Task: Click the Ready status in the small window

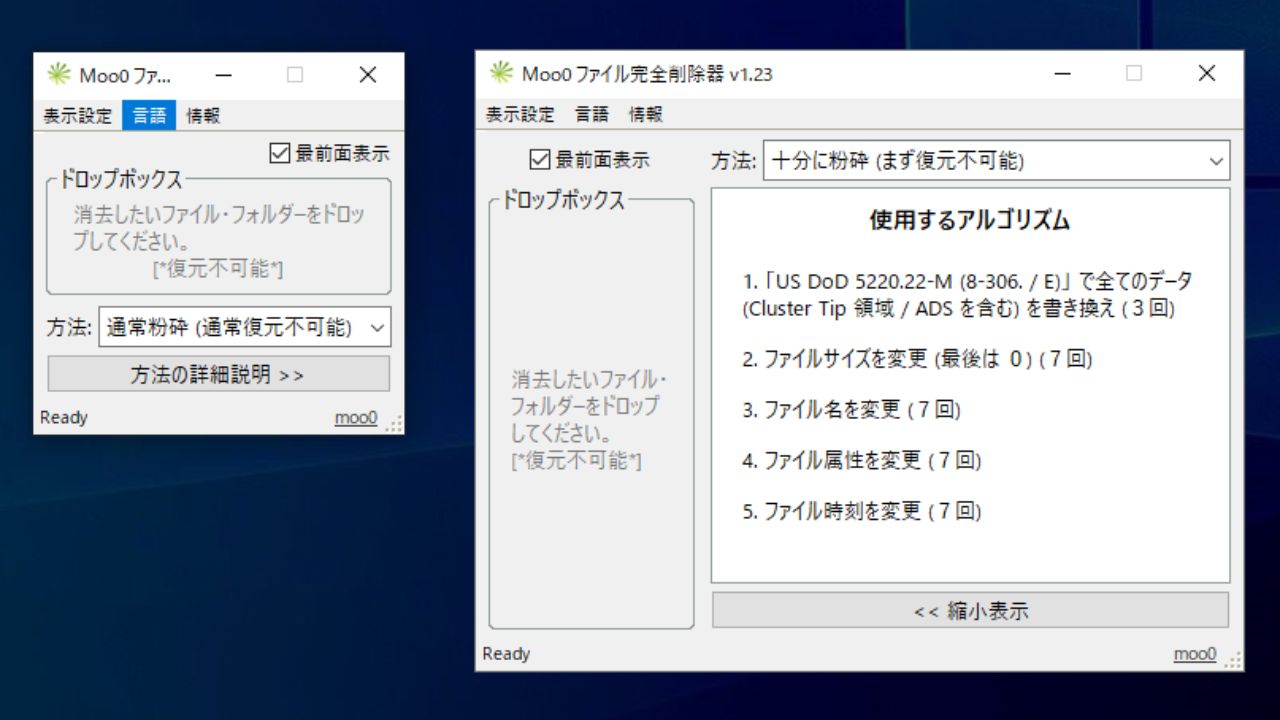Action: (x=64, y=418)
